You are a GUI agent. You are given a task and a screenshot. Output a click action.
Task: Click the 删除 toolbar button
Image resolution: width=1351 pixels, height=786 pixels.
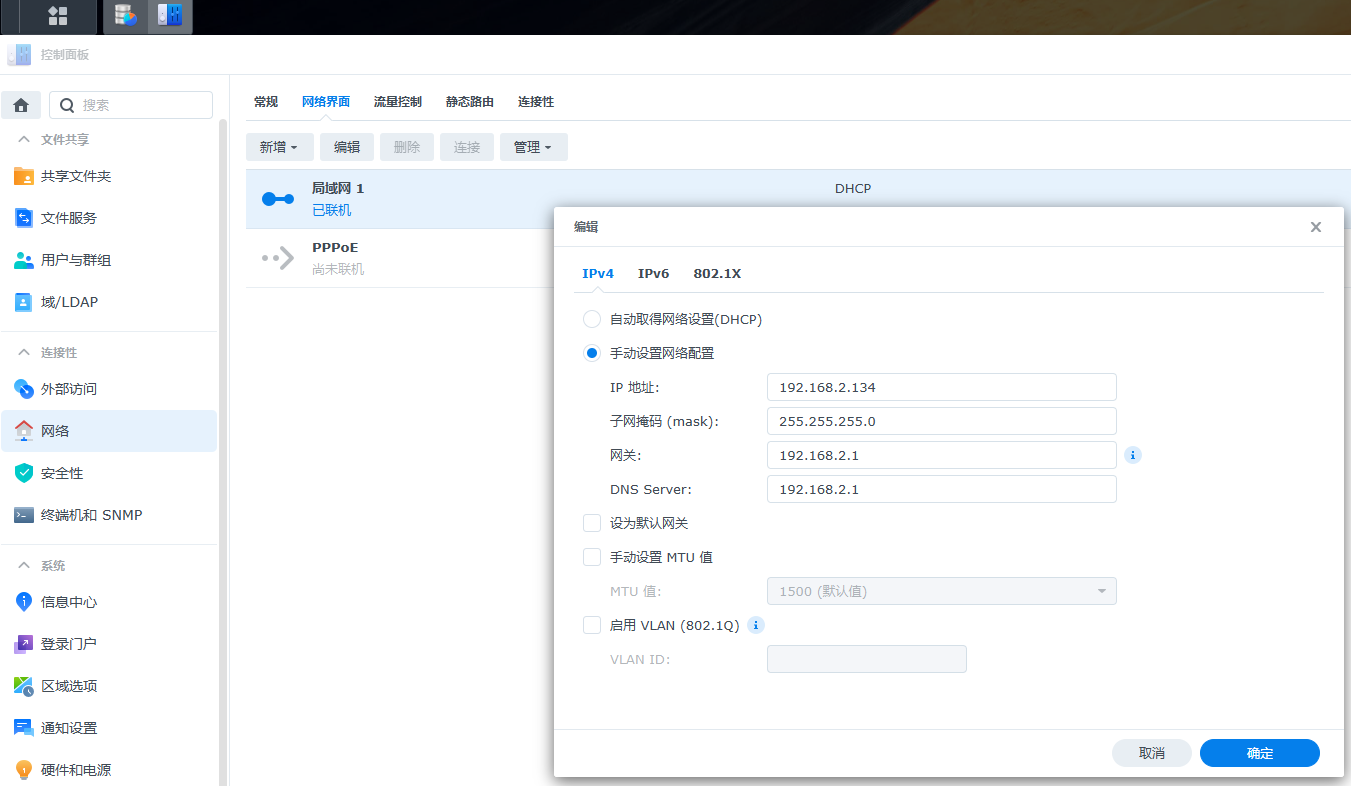[x=407, y=147]
